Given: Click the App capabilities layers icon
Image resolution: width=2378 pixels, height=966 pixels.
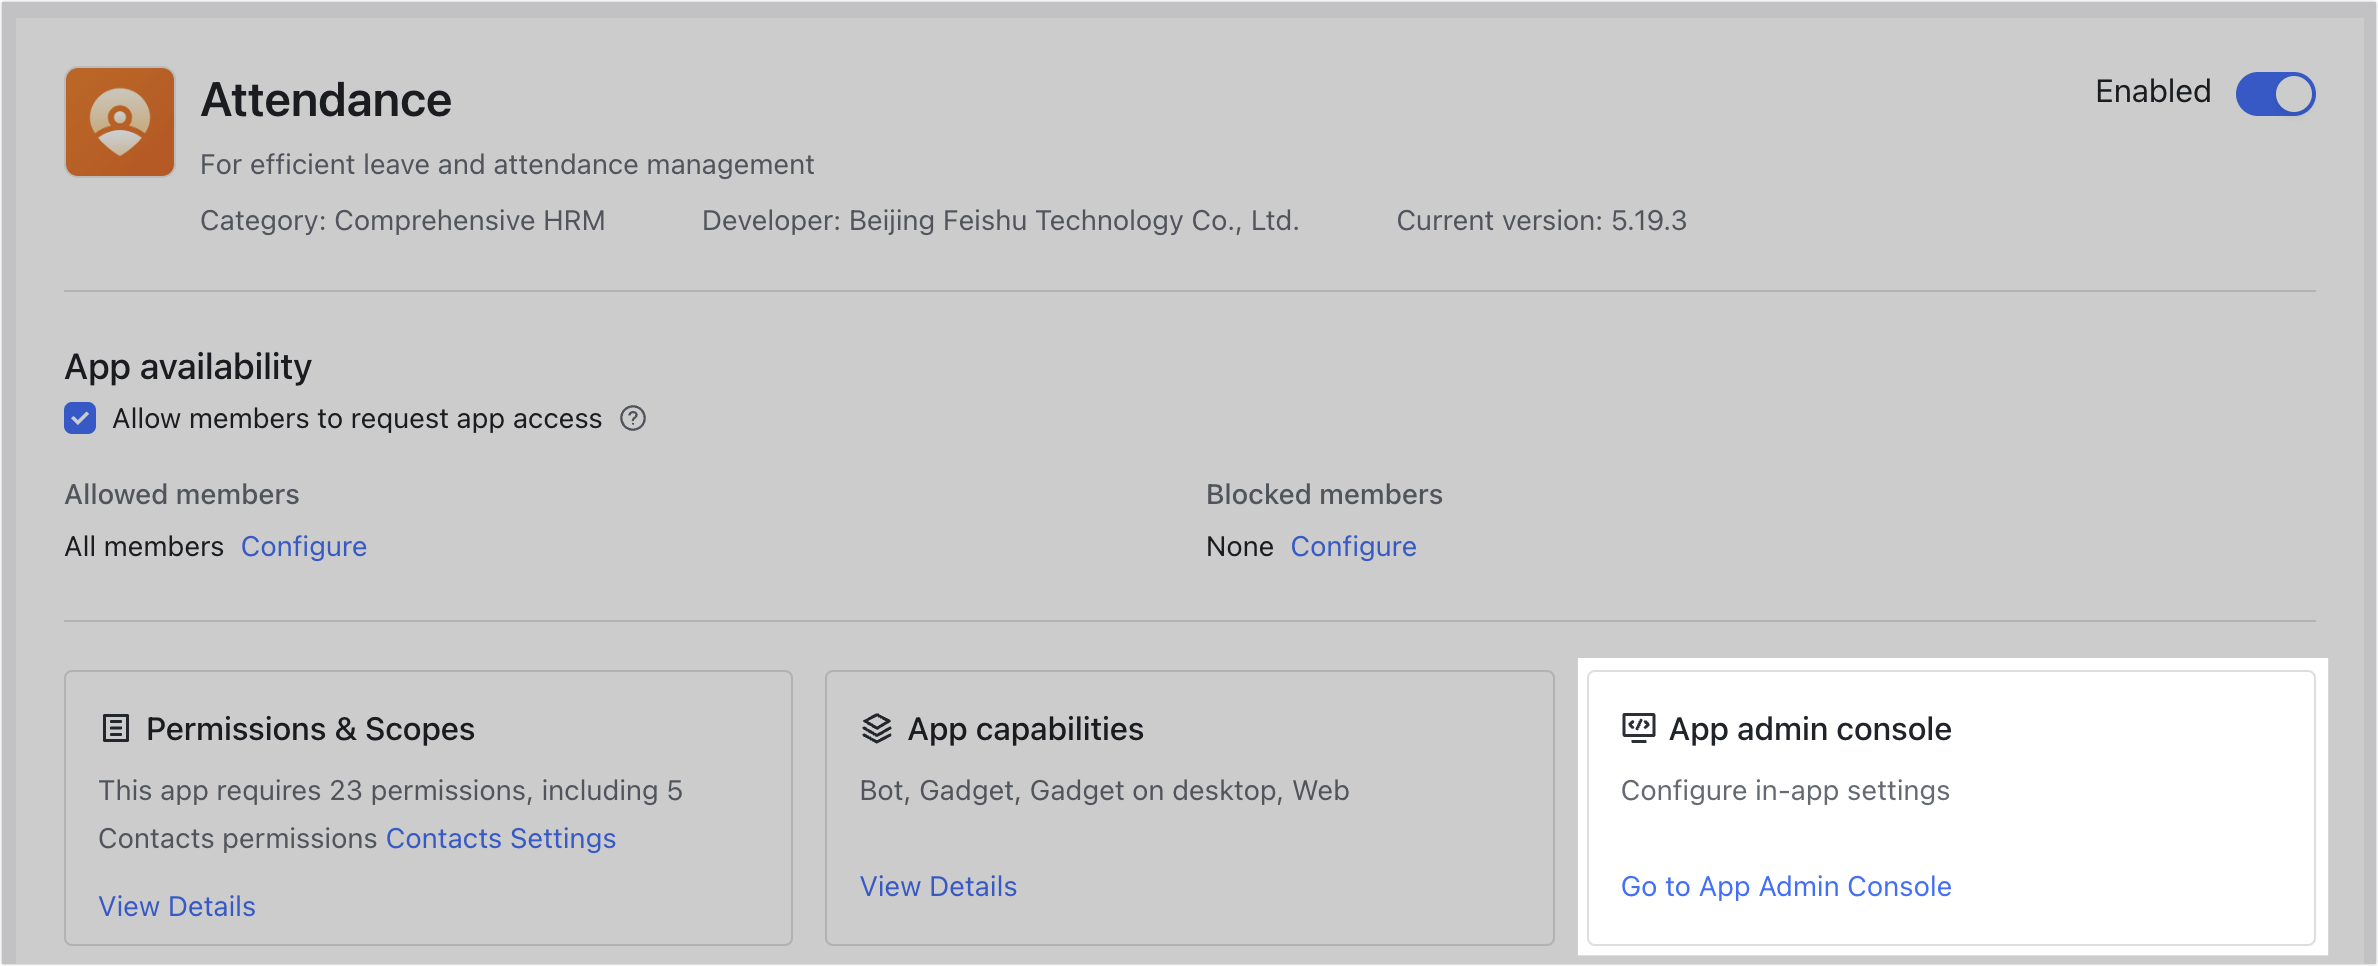Looking at the screenshot, I should tap(876, 727).
